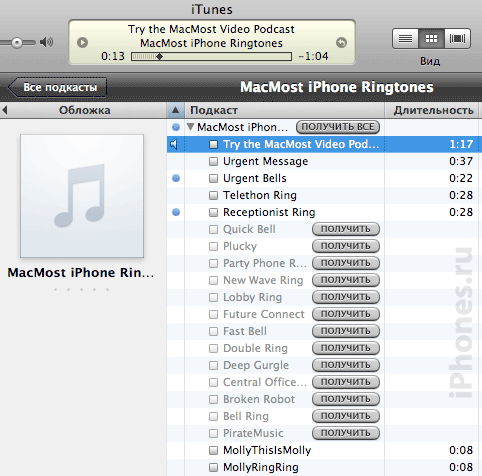Toggle the Urgent Message checkbox
482x476 pixels.
pos(213,162)
